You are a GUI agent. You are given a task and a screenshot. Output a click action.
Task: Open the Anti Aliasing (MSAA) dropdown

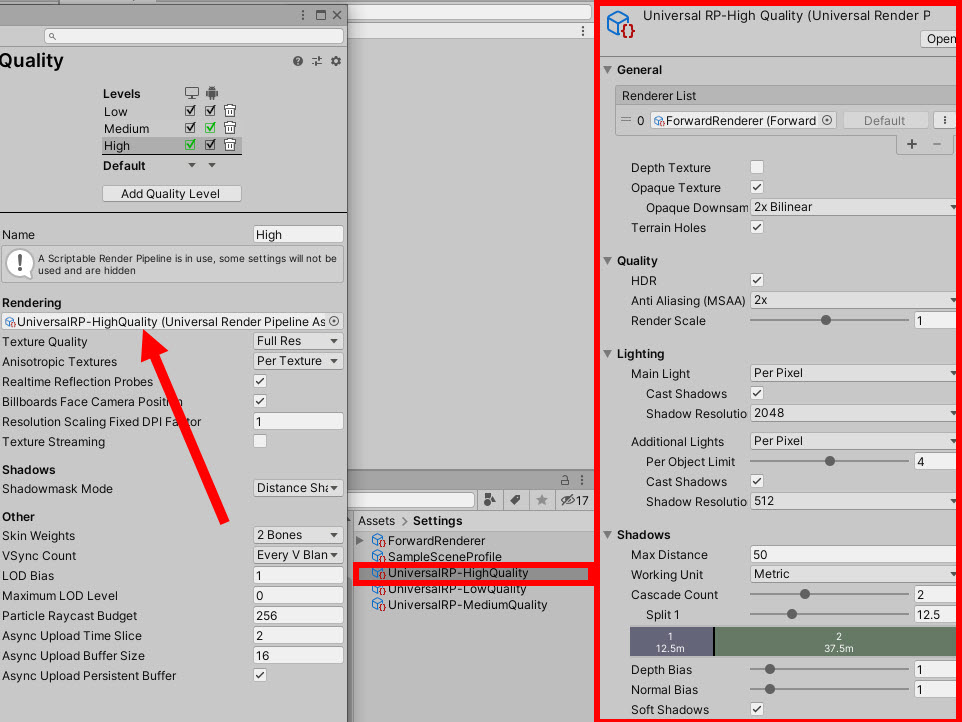pyautogui.click(x=853, y=300)
